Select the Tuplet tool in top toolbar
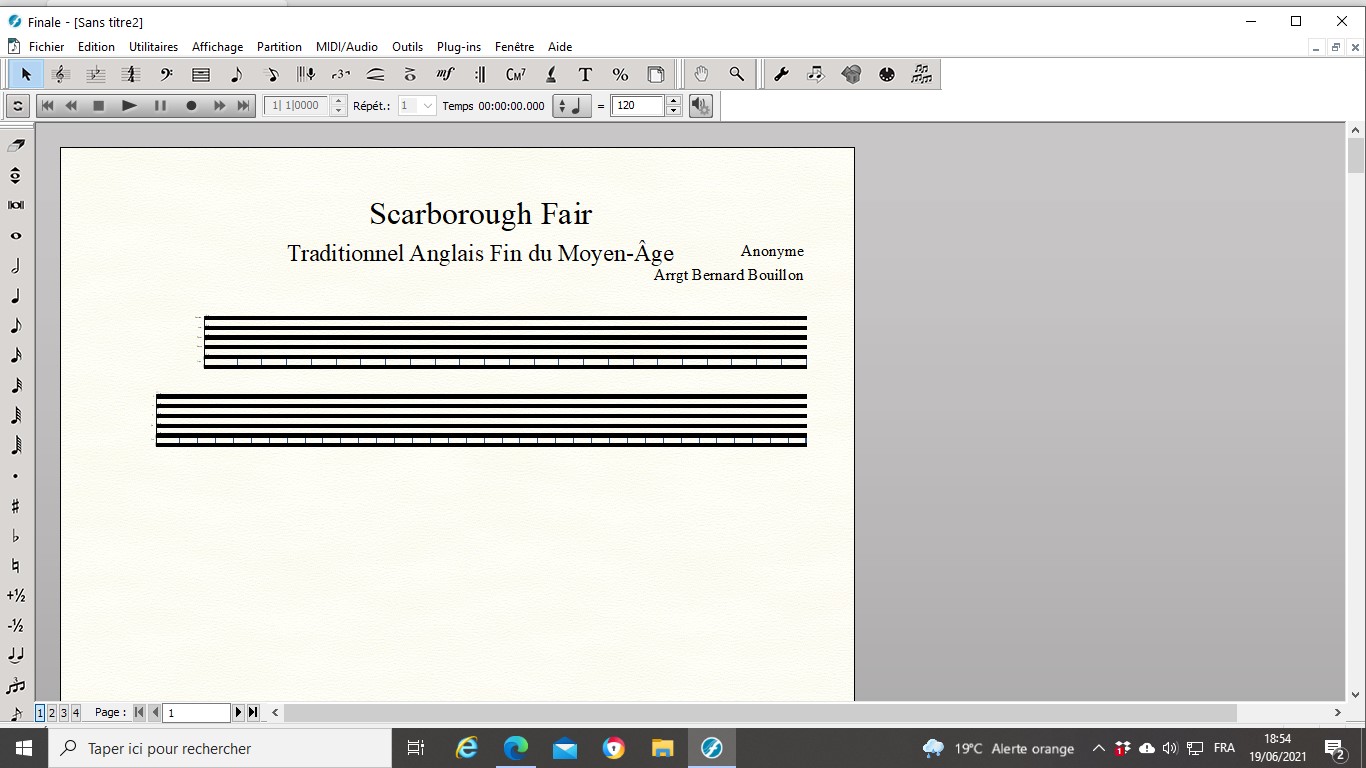Screen dimensions: 1366x768 tap(341, 74)
